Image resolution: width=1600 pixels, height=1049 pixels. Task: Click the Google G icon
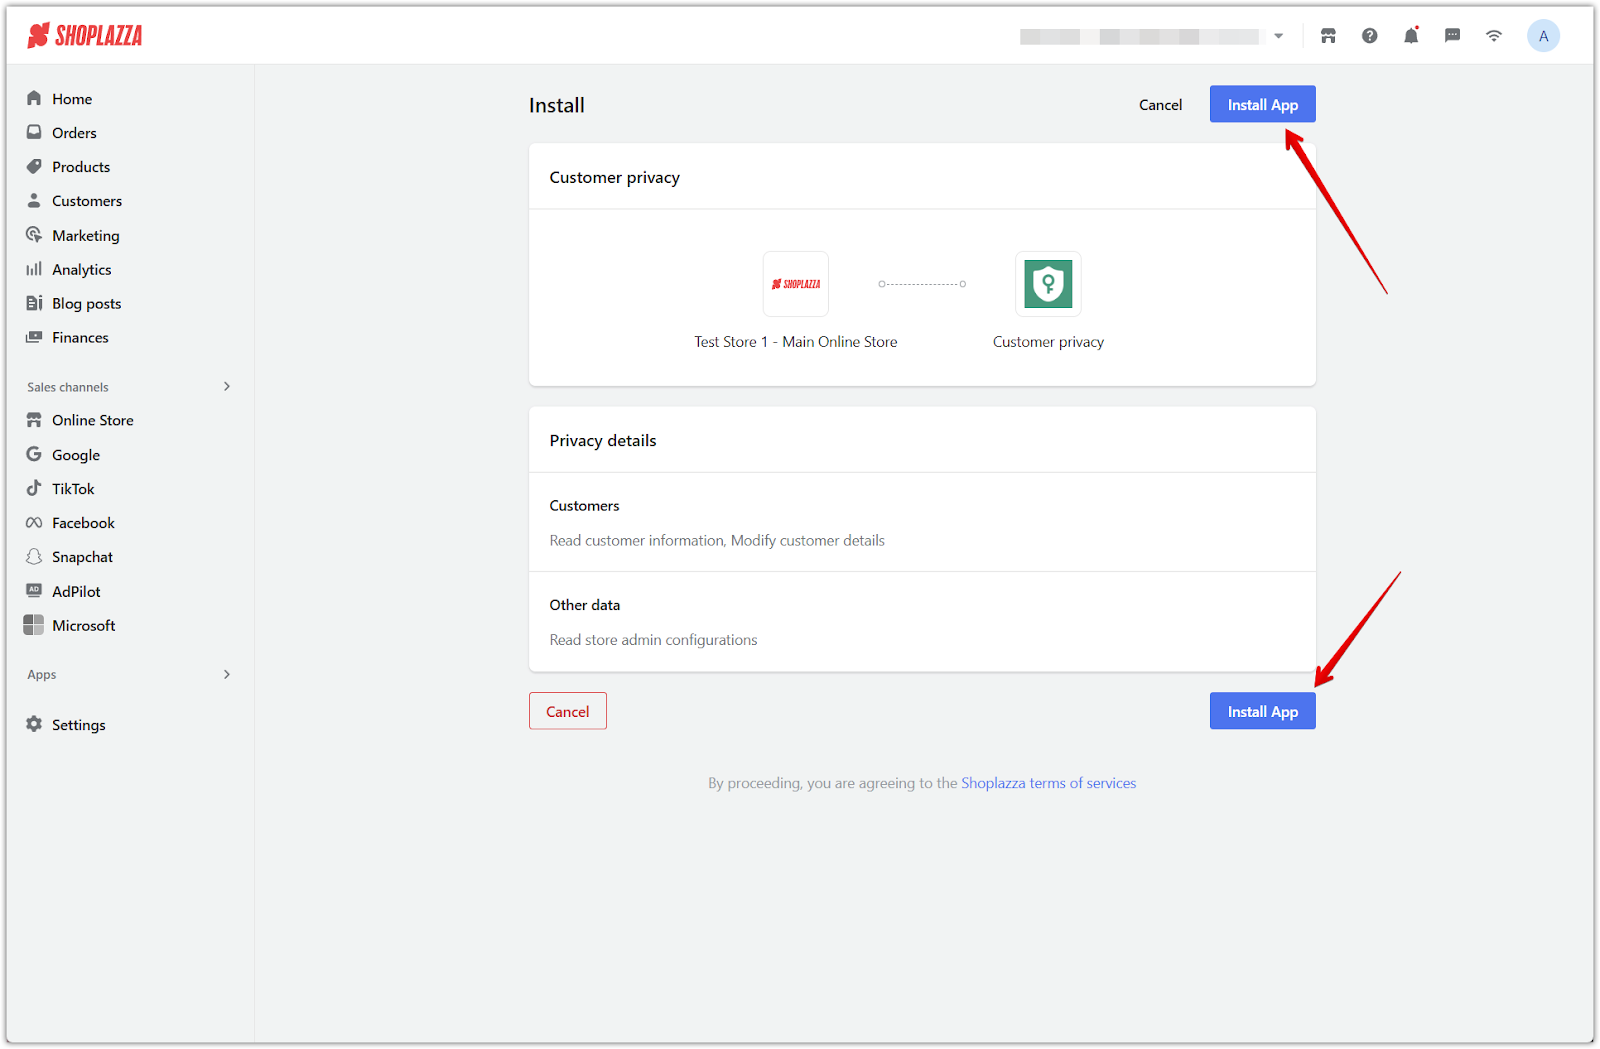(34, 454)
